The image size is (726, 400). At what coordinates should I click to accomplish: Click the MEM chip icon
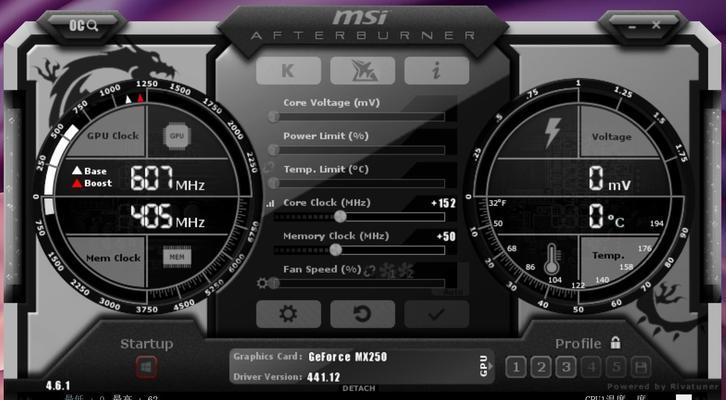click(x=177, y=257)
